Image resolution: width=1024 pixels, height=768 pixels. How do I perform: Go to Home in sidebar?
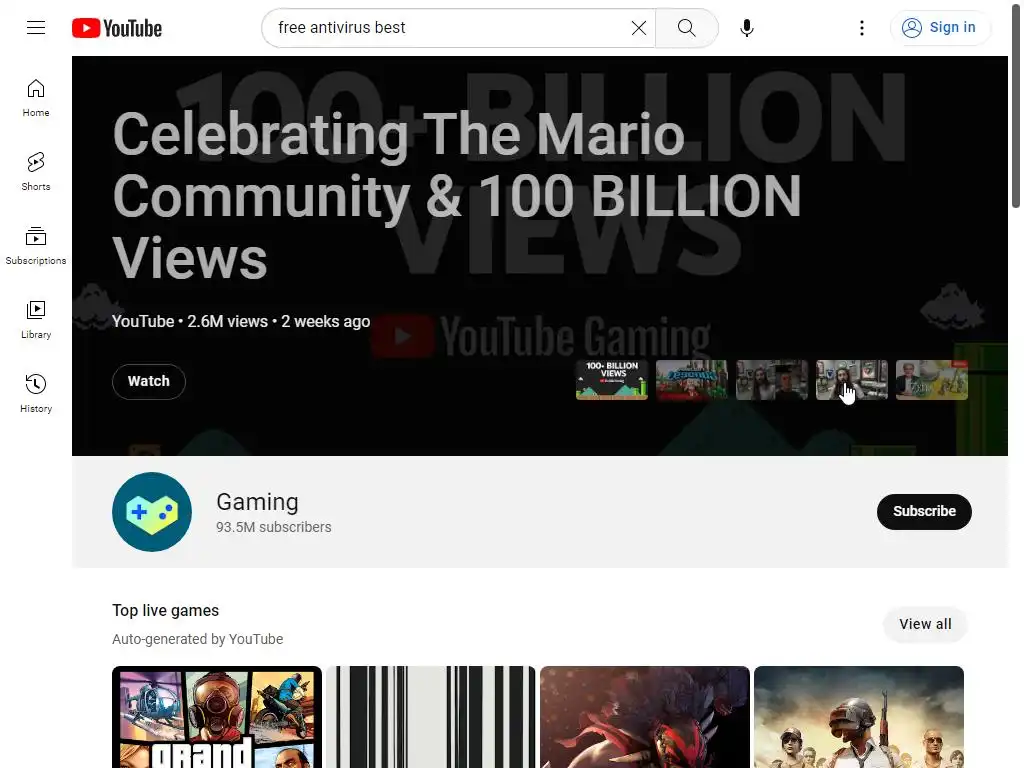[36, 98]
